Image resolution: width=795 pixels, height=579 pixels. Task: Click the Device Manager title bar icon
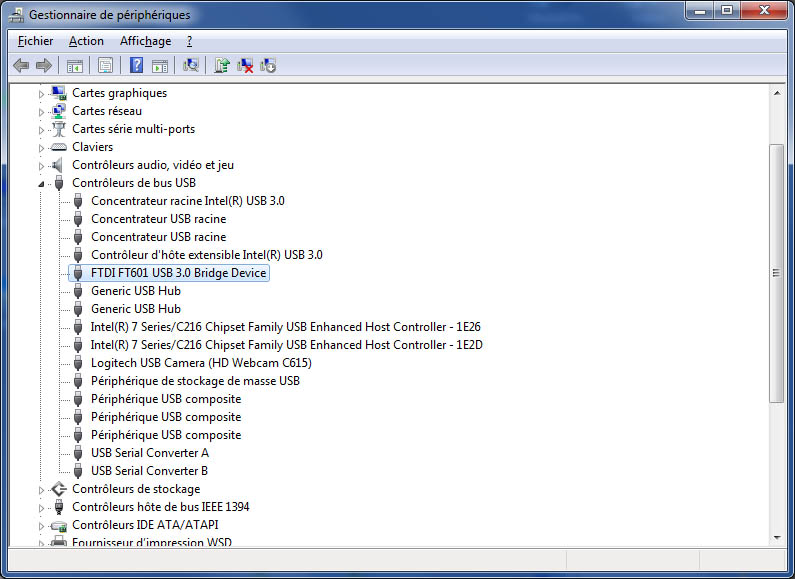click(x=16, y=15)
